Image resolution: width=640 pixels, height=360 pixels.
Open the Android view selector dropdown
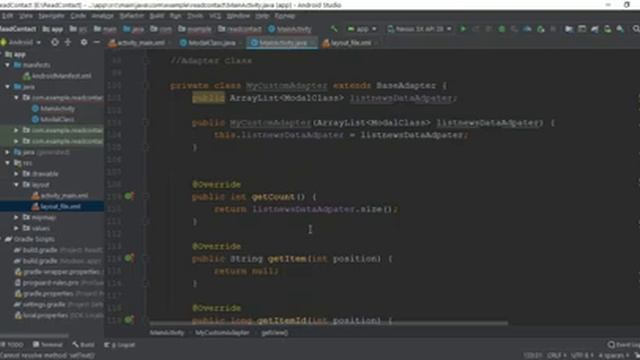(x=21, y=42)
